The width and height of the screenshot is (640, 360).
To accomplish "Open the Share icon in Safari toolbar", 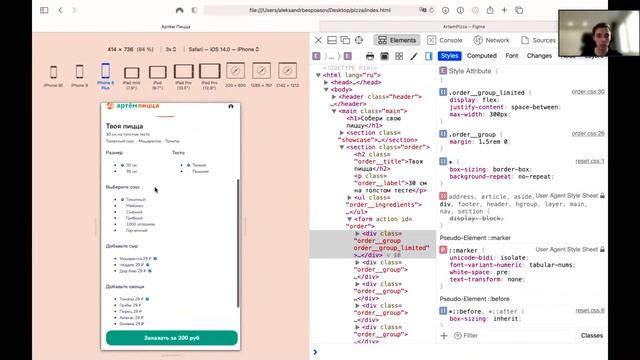I will (490, 10).
